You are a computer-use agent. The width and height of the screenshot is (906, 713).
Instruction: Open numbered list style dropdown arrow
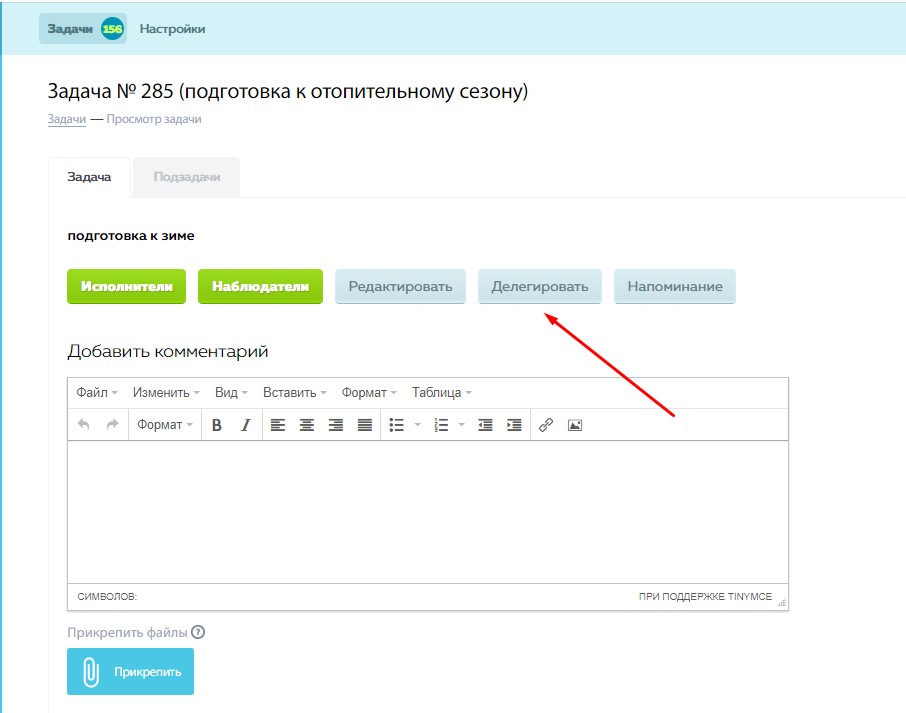tap(462, 425)
